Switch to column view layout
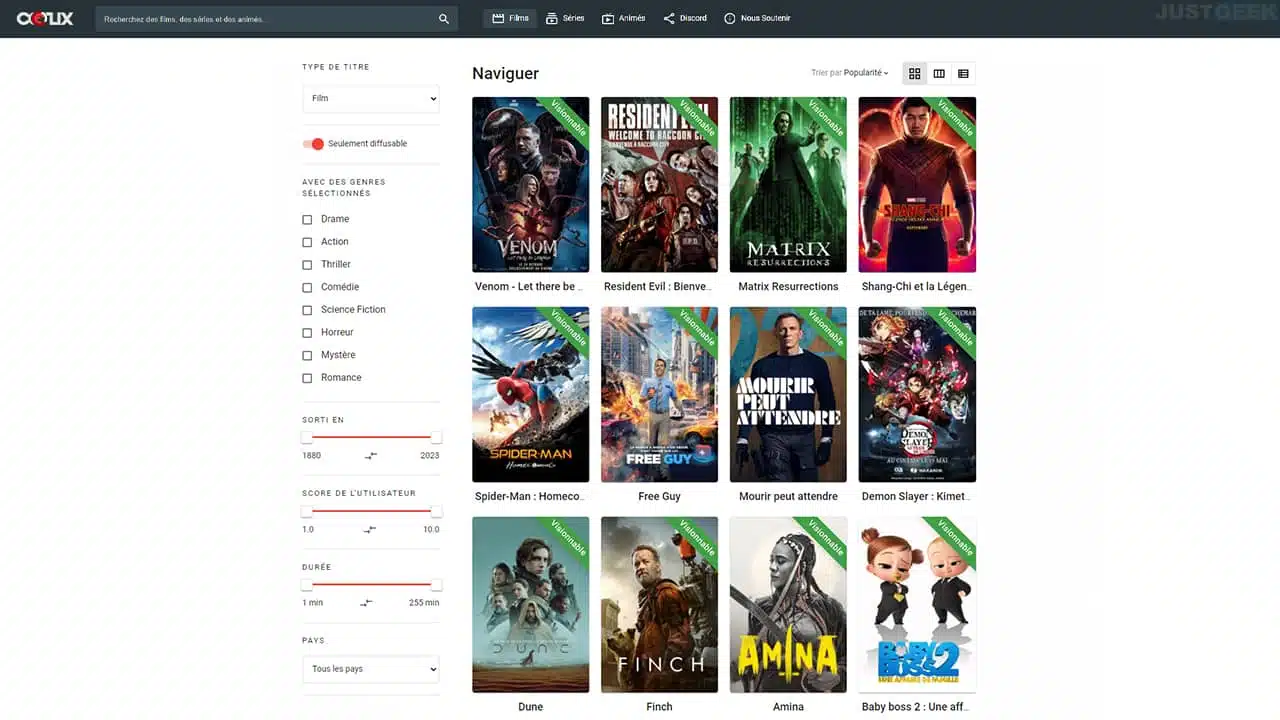1280x720 pixels. click(939, 73)
